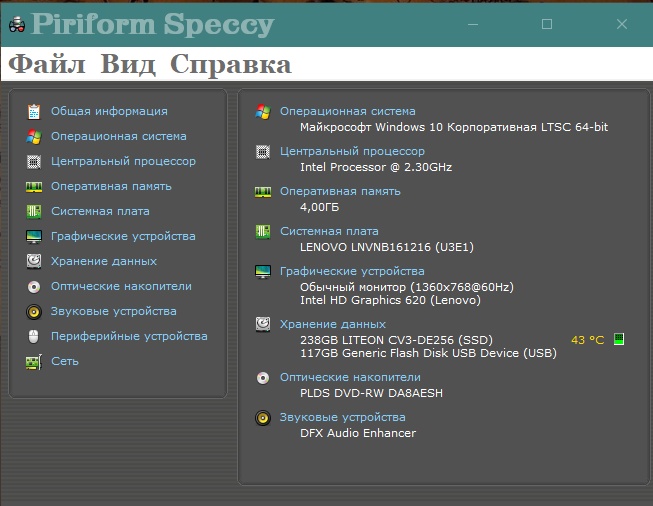The width and height of the screenshot is (653, 506).
Task: Select Системная плата in sidebar
Action: pos(100,211)
